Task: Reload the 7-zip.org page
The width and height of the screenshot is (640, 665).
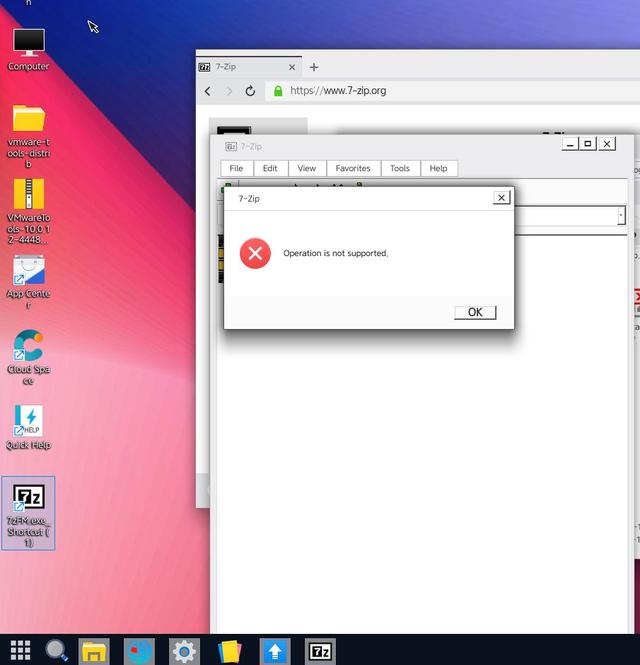Action: pos(250,91)
